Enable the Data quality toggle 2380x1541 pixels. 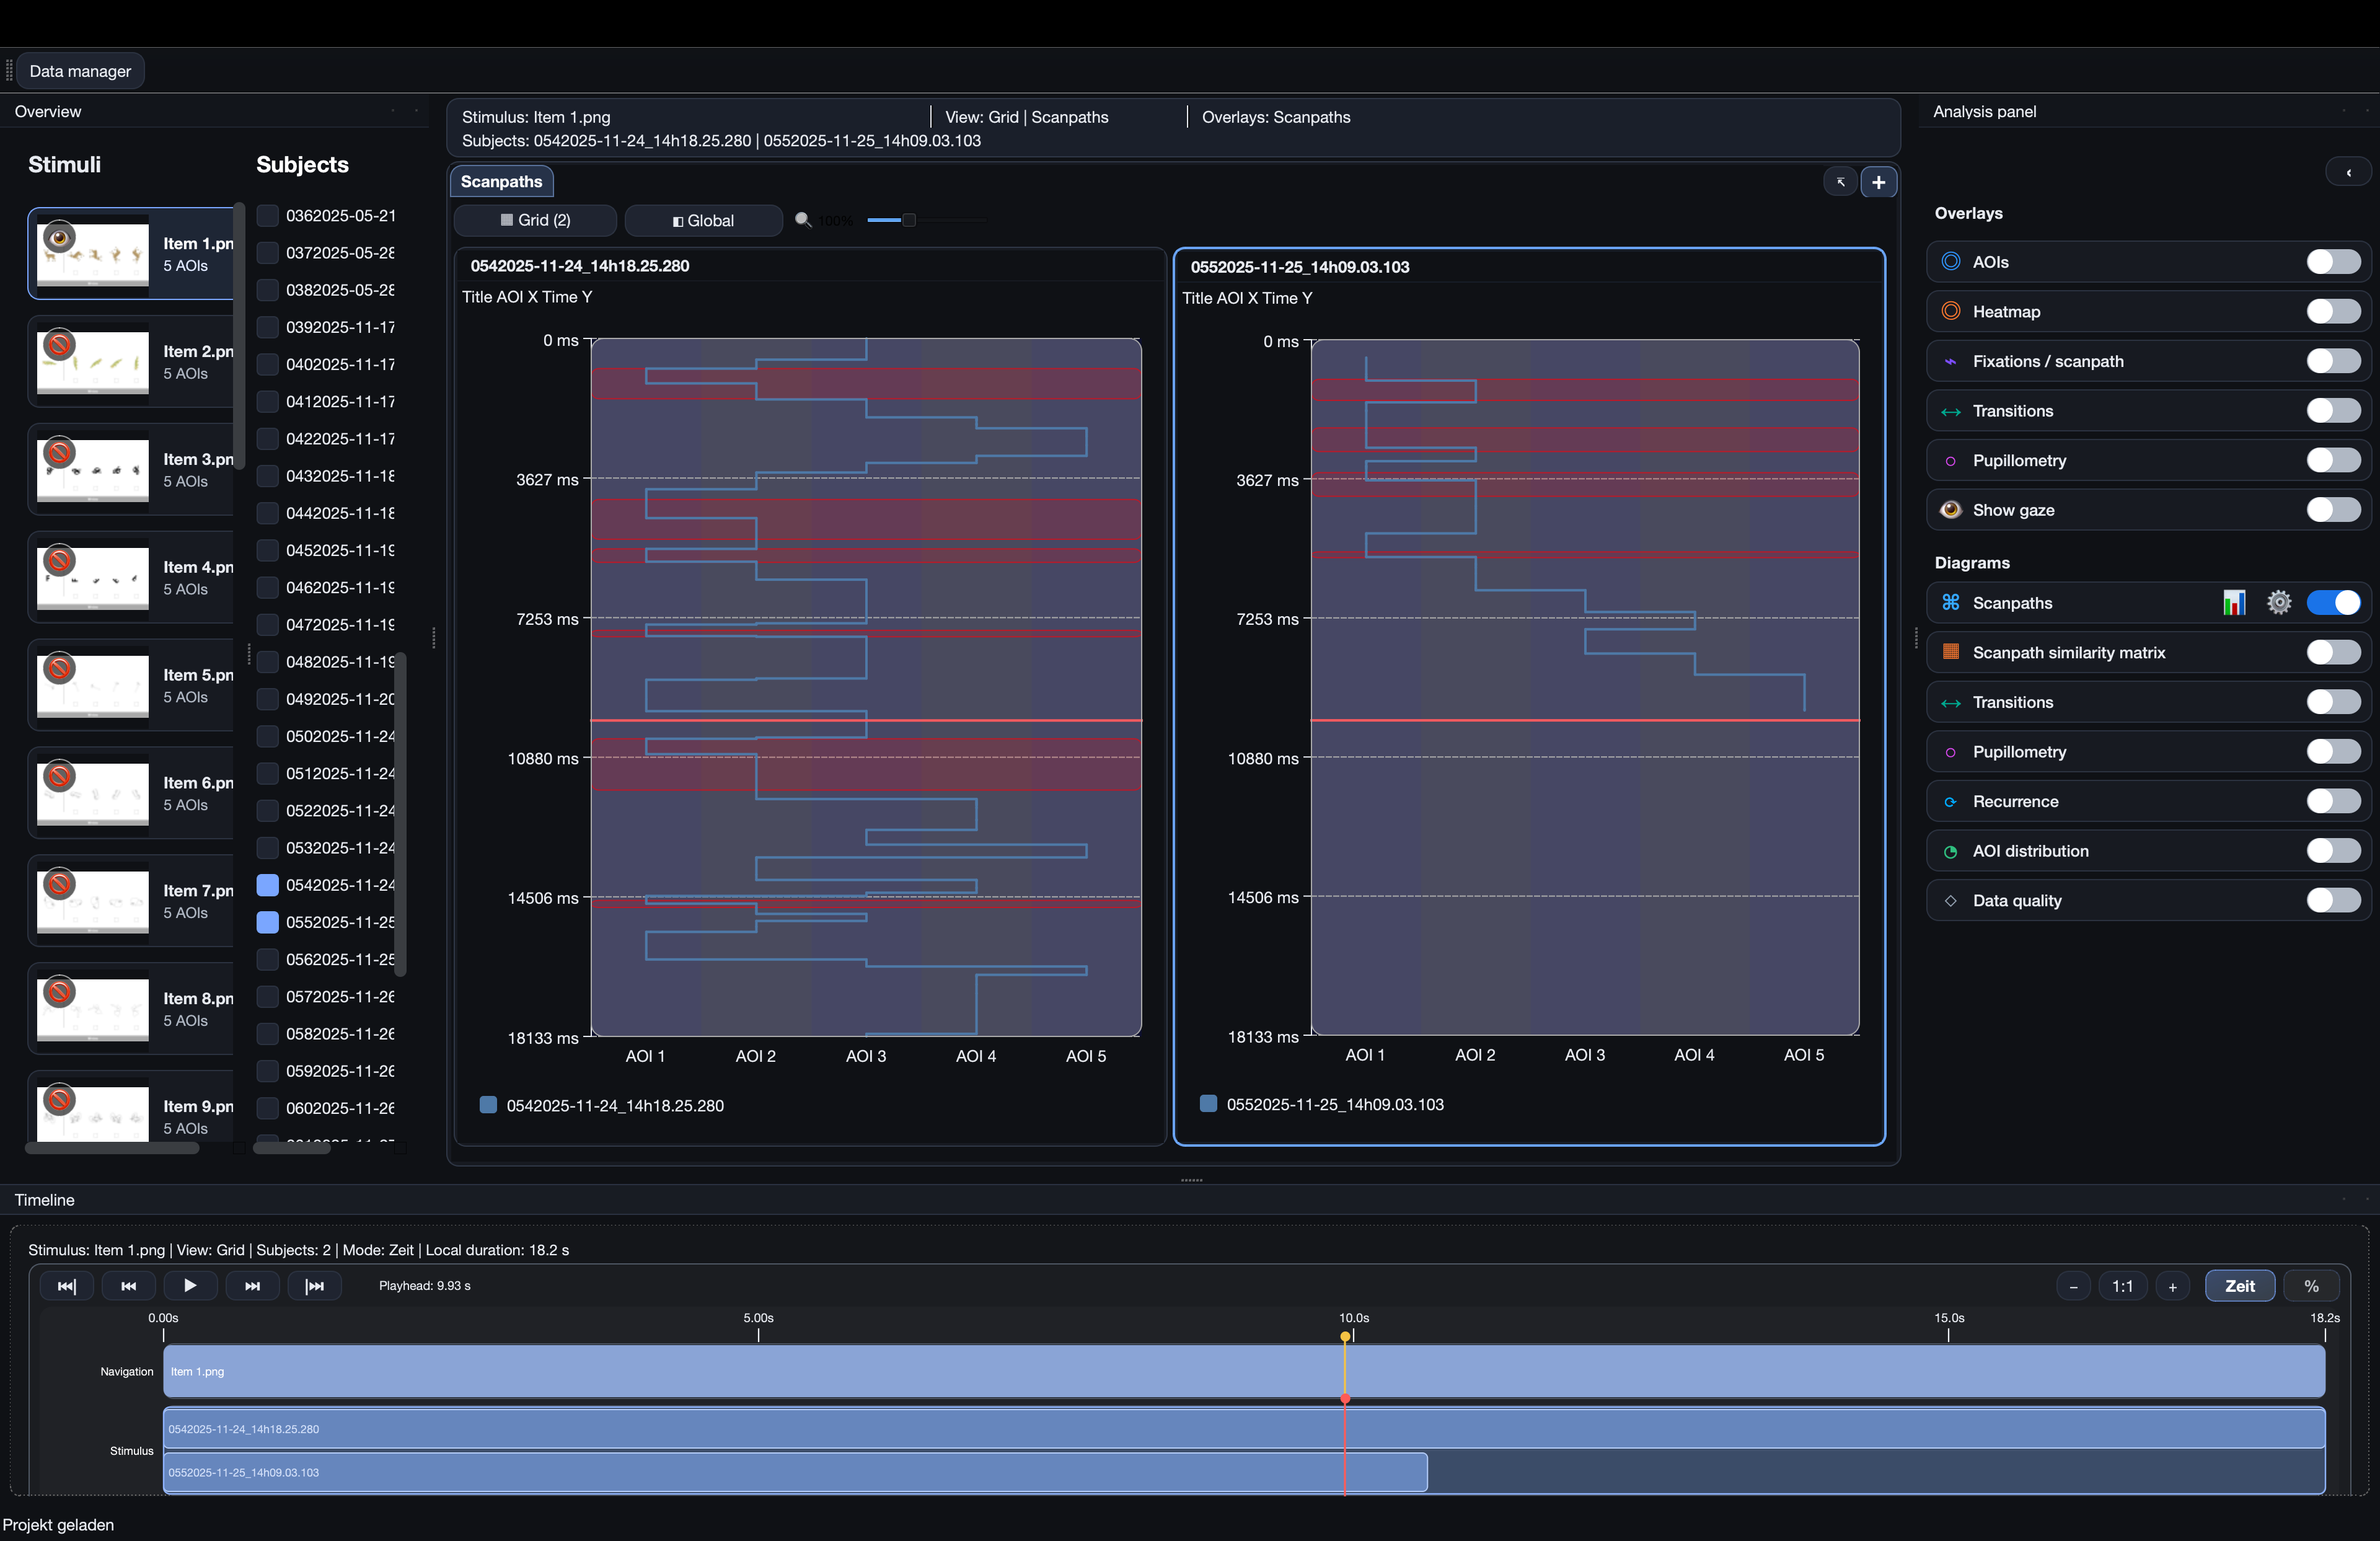click(2333, 900)
